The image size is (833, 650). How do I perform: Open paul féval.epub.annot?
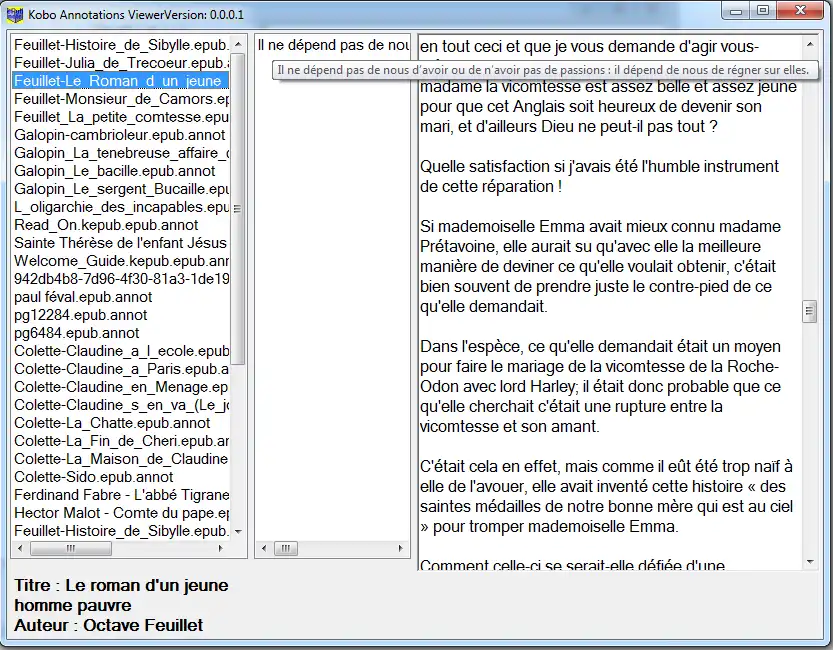point(122,297)
